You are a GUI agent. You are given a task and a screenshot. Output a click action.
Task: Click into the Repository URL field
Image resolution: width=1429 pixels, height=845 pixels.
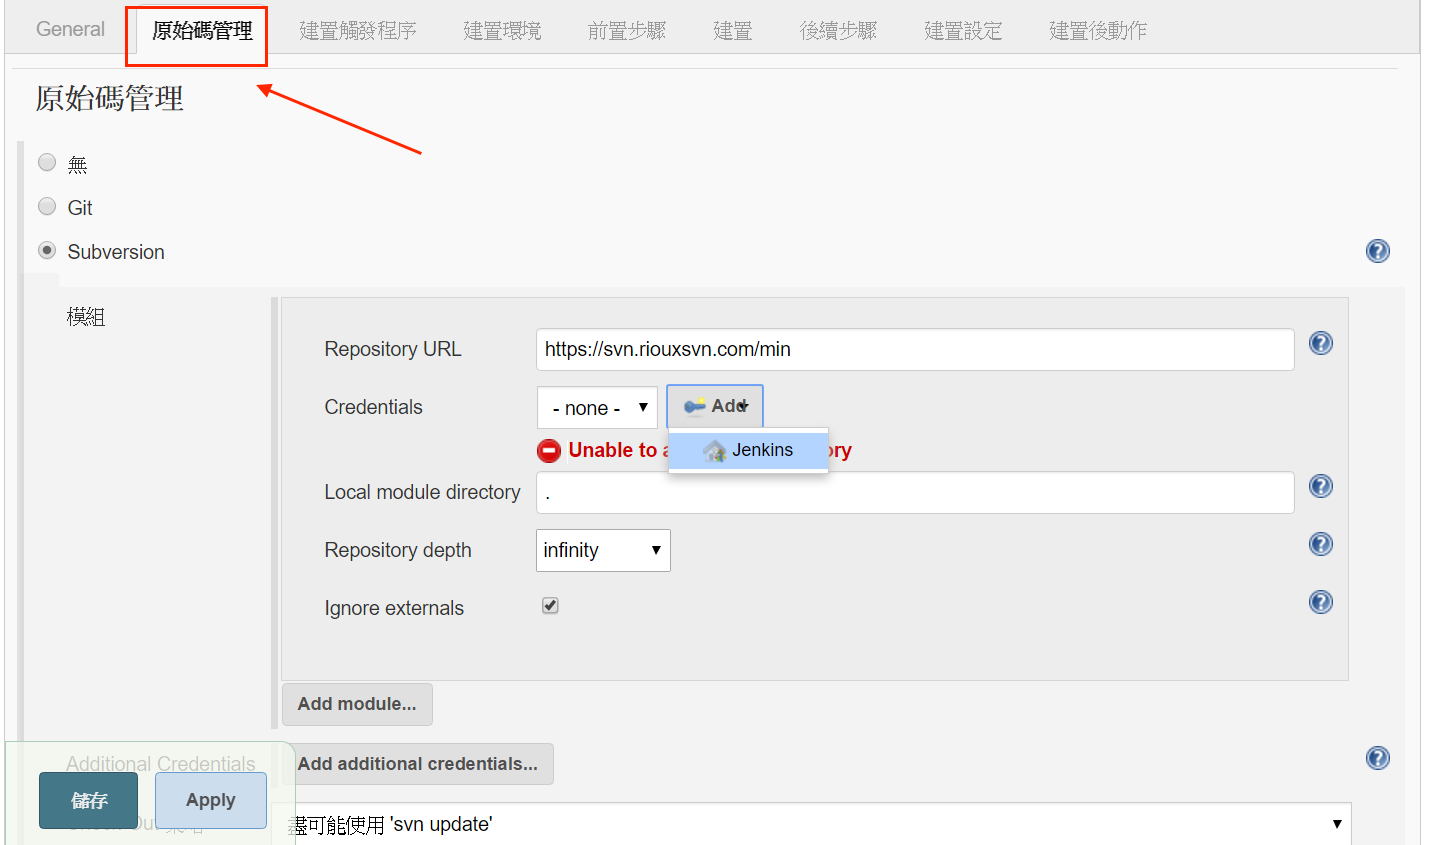[x=915, y=349]
